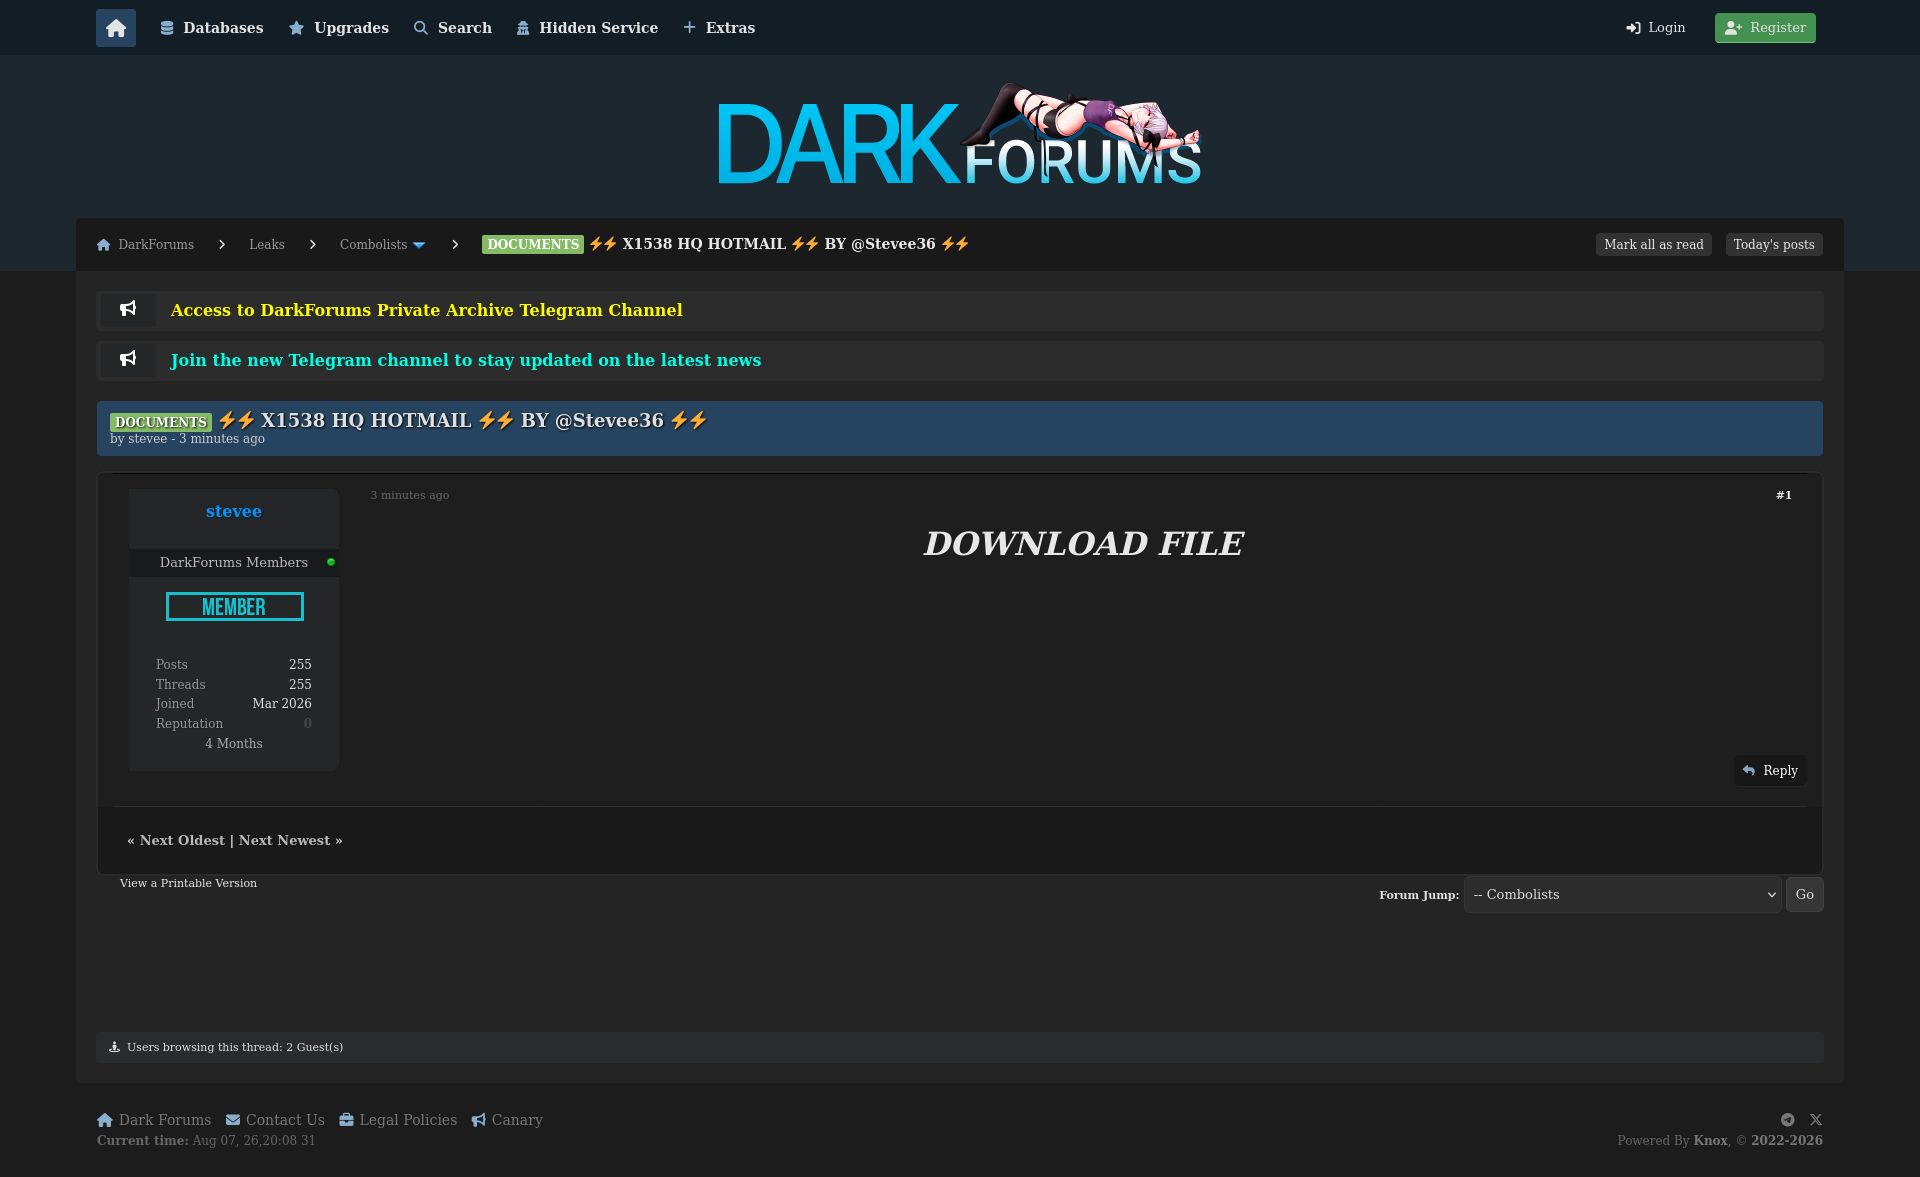Click the Go button for Forum Jump
The height and width of the screenshot is (1177, 1920).
point(1805,895)
